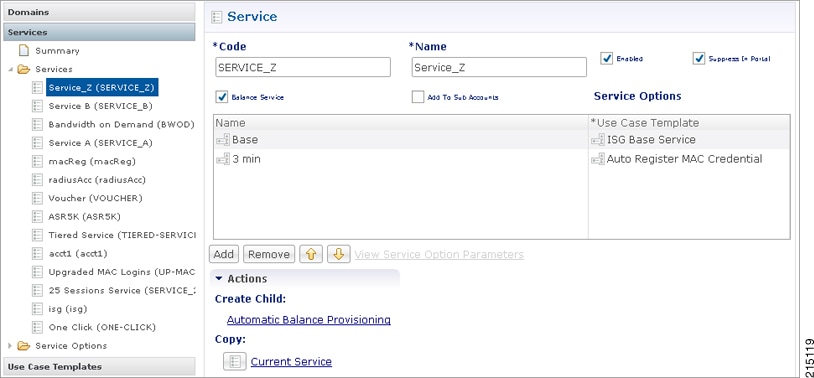Click the Copy Current Service icon
The width and height of the screenshot is (814, 378).
click(x=235, y=361)
